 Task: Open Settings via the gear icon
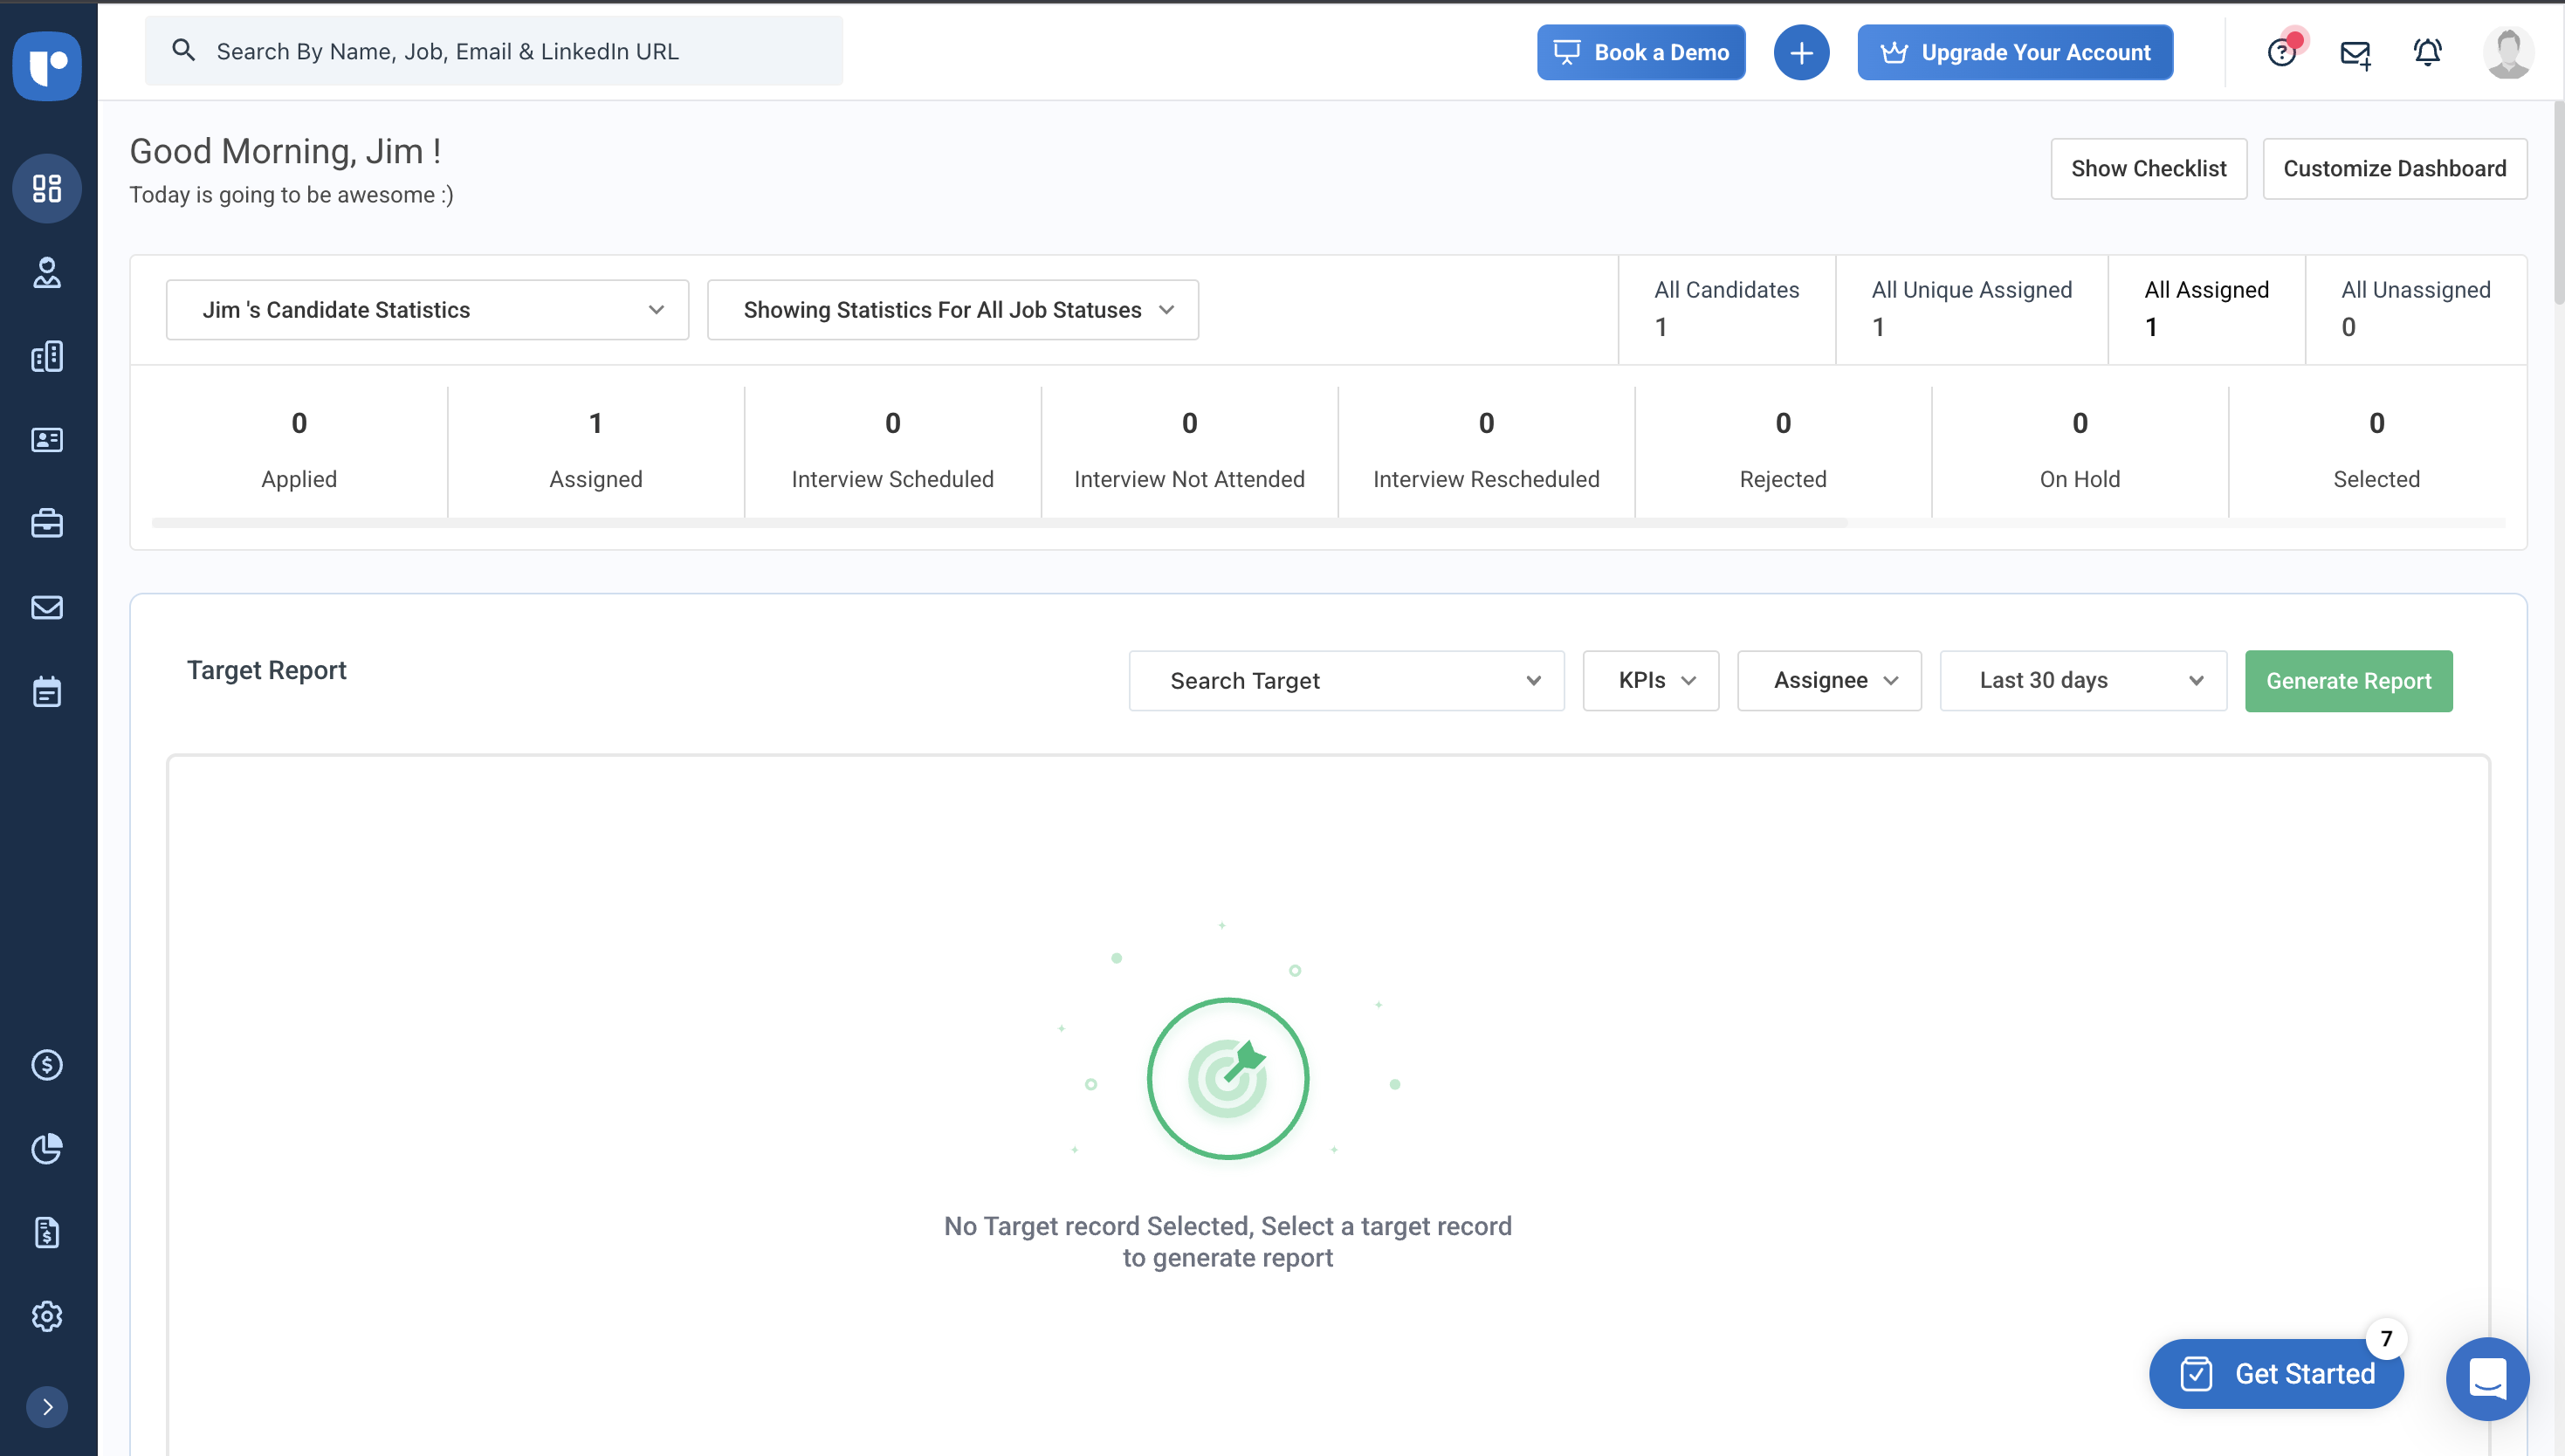(x=47, y=1316)
